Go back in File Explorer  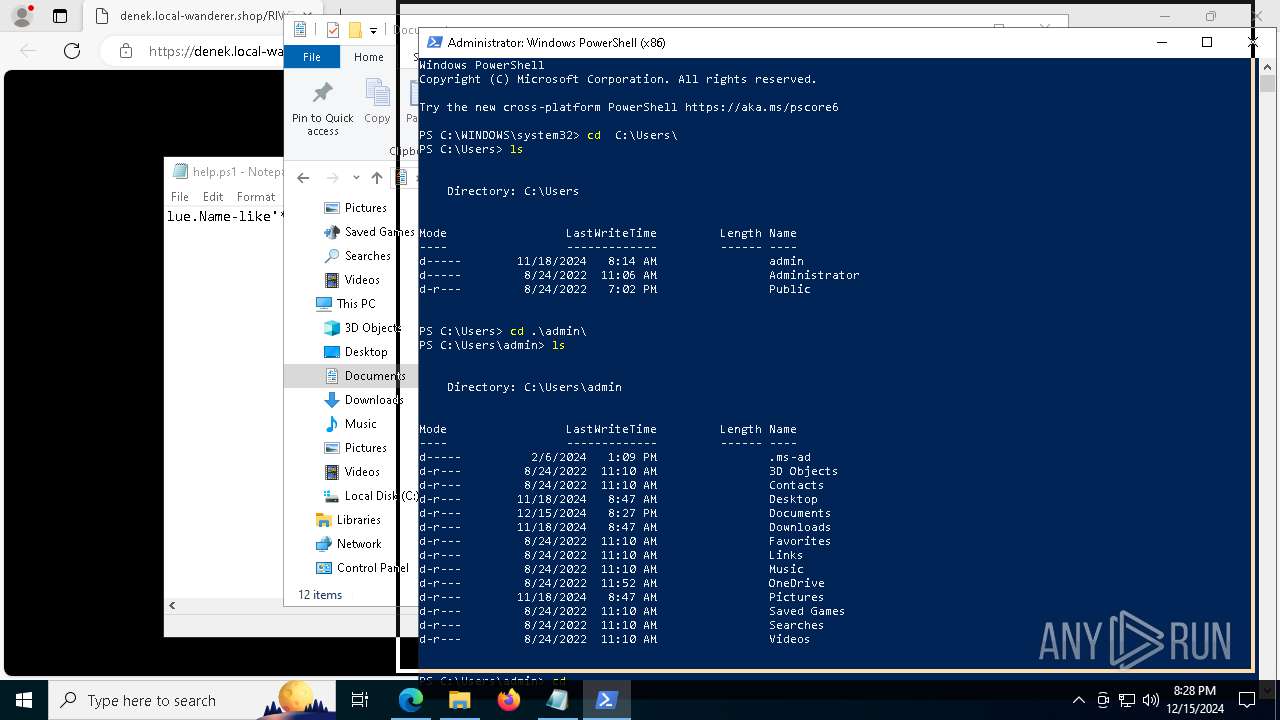click(303, 178)
